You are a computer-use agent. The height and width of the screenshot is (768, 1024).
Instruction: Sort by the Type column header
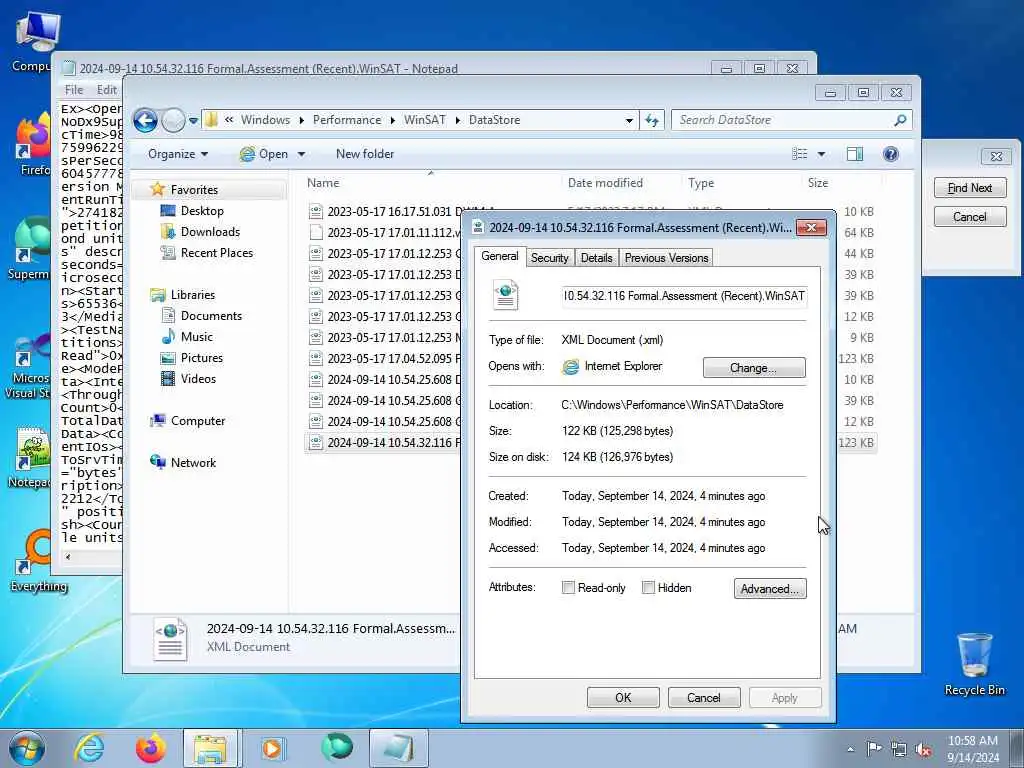pyautogui.click(x=741, y=183)
